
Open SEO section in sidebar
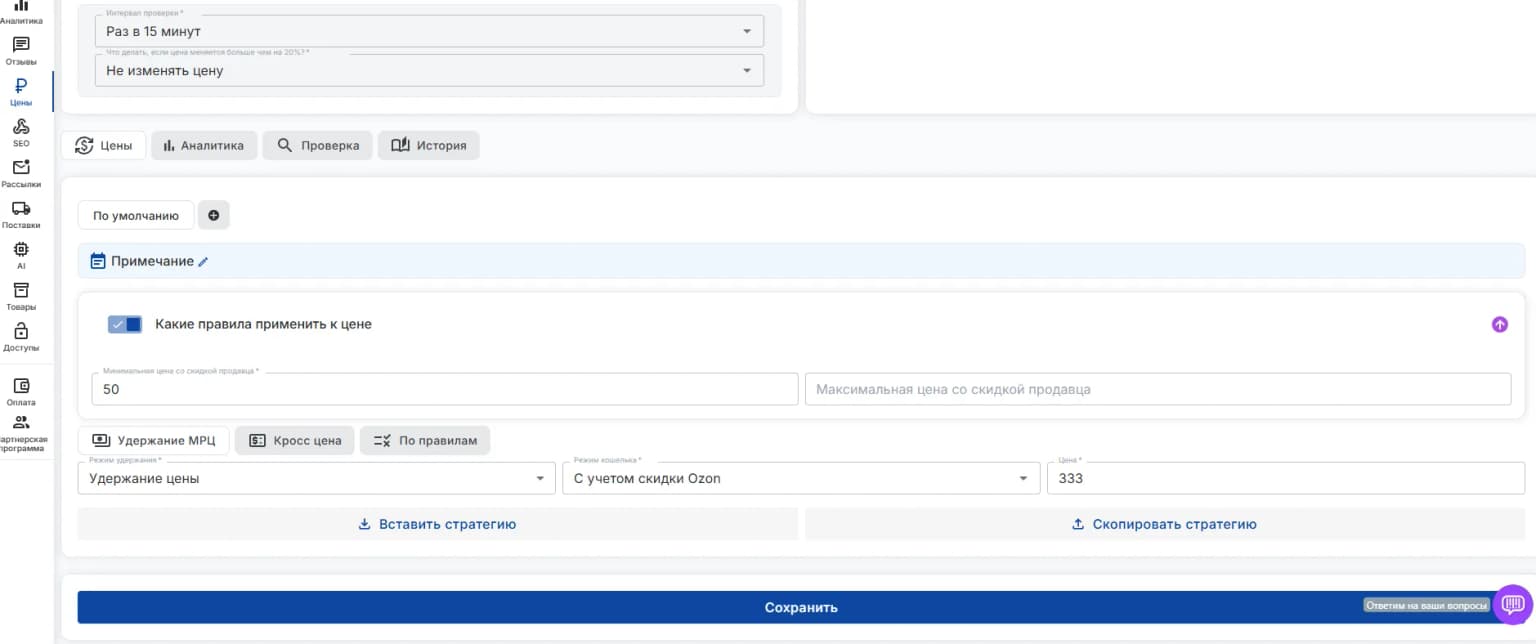[x=21, y=133]
